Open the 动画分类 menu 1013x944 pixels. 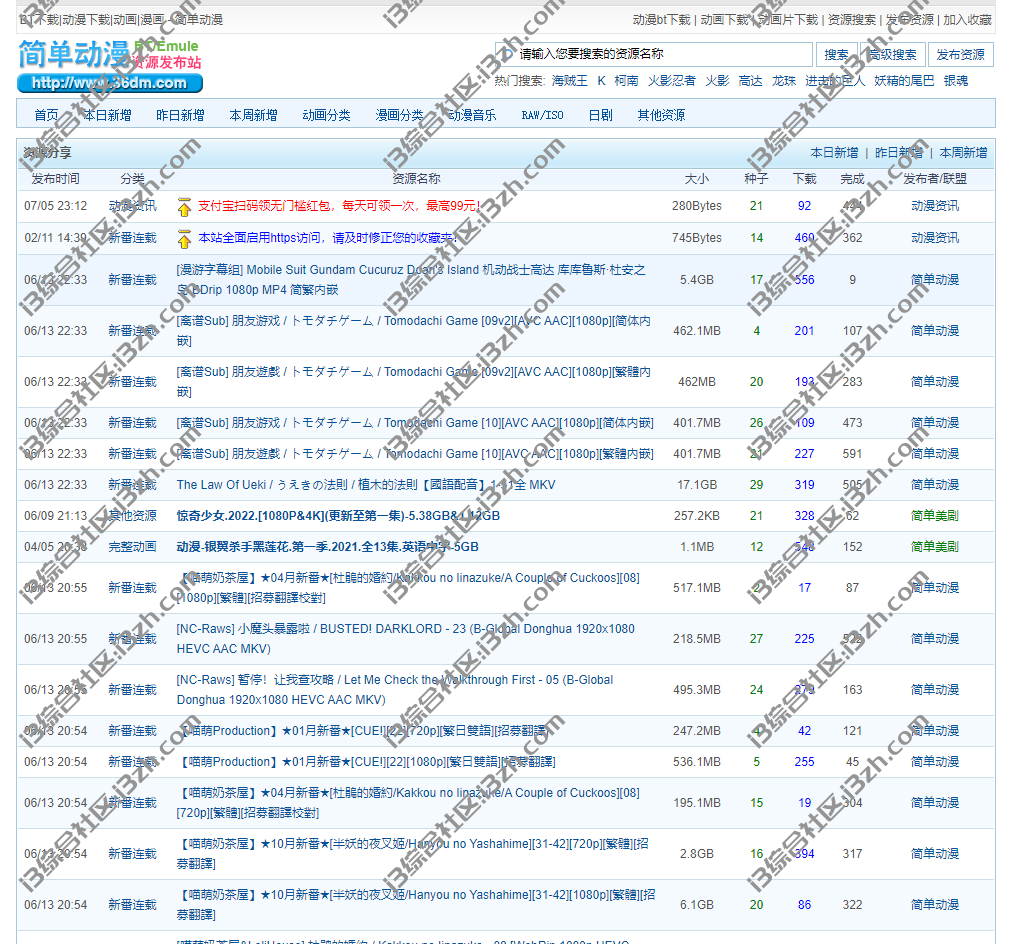[326, 115]
